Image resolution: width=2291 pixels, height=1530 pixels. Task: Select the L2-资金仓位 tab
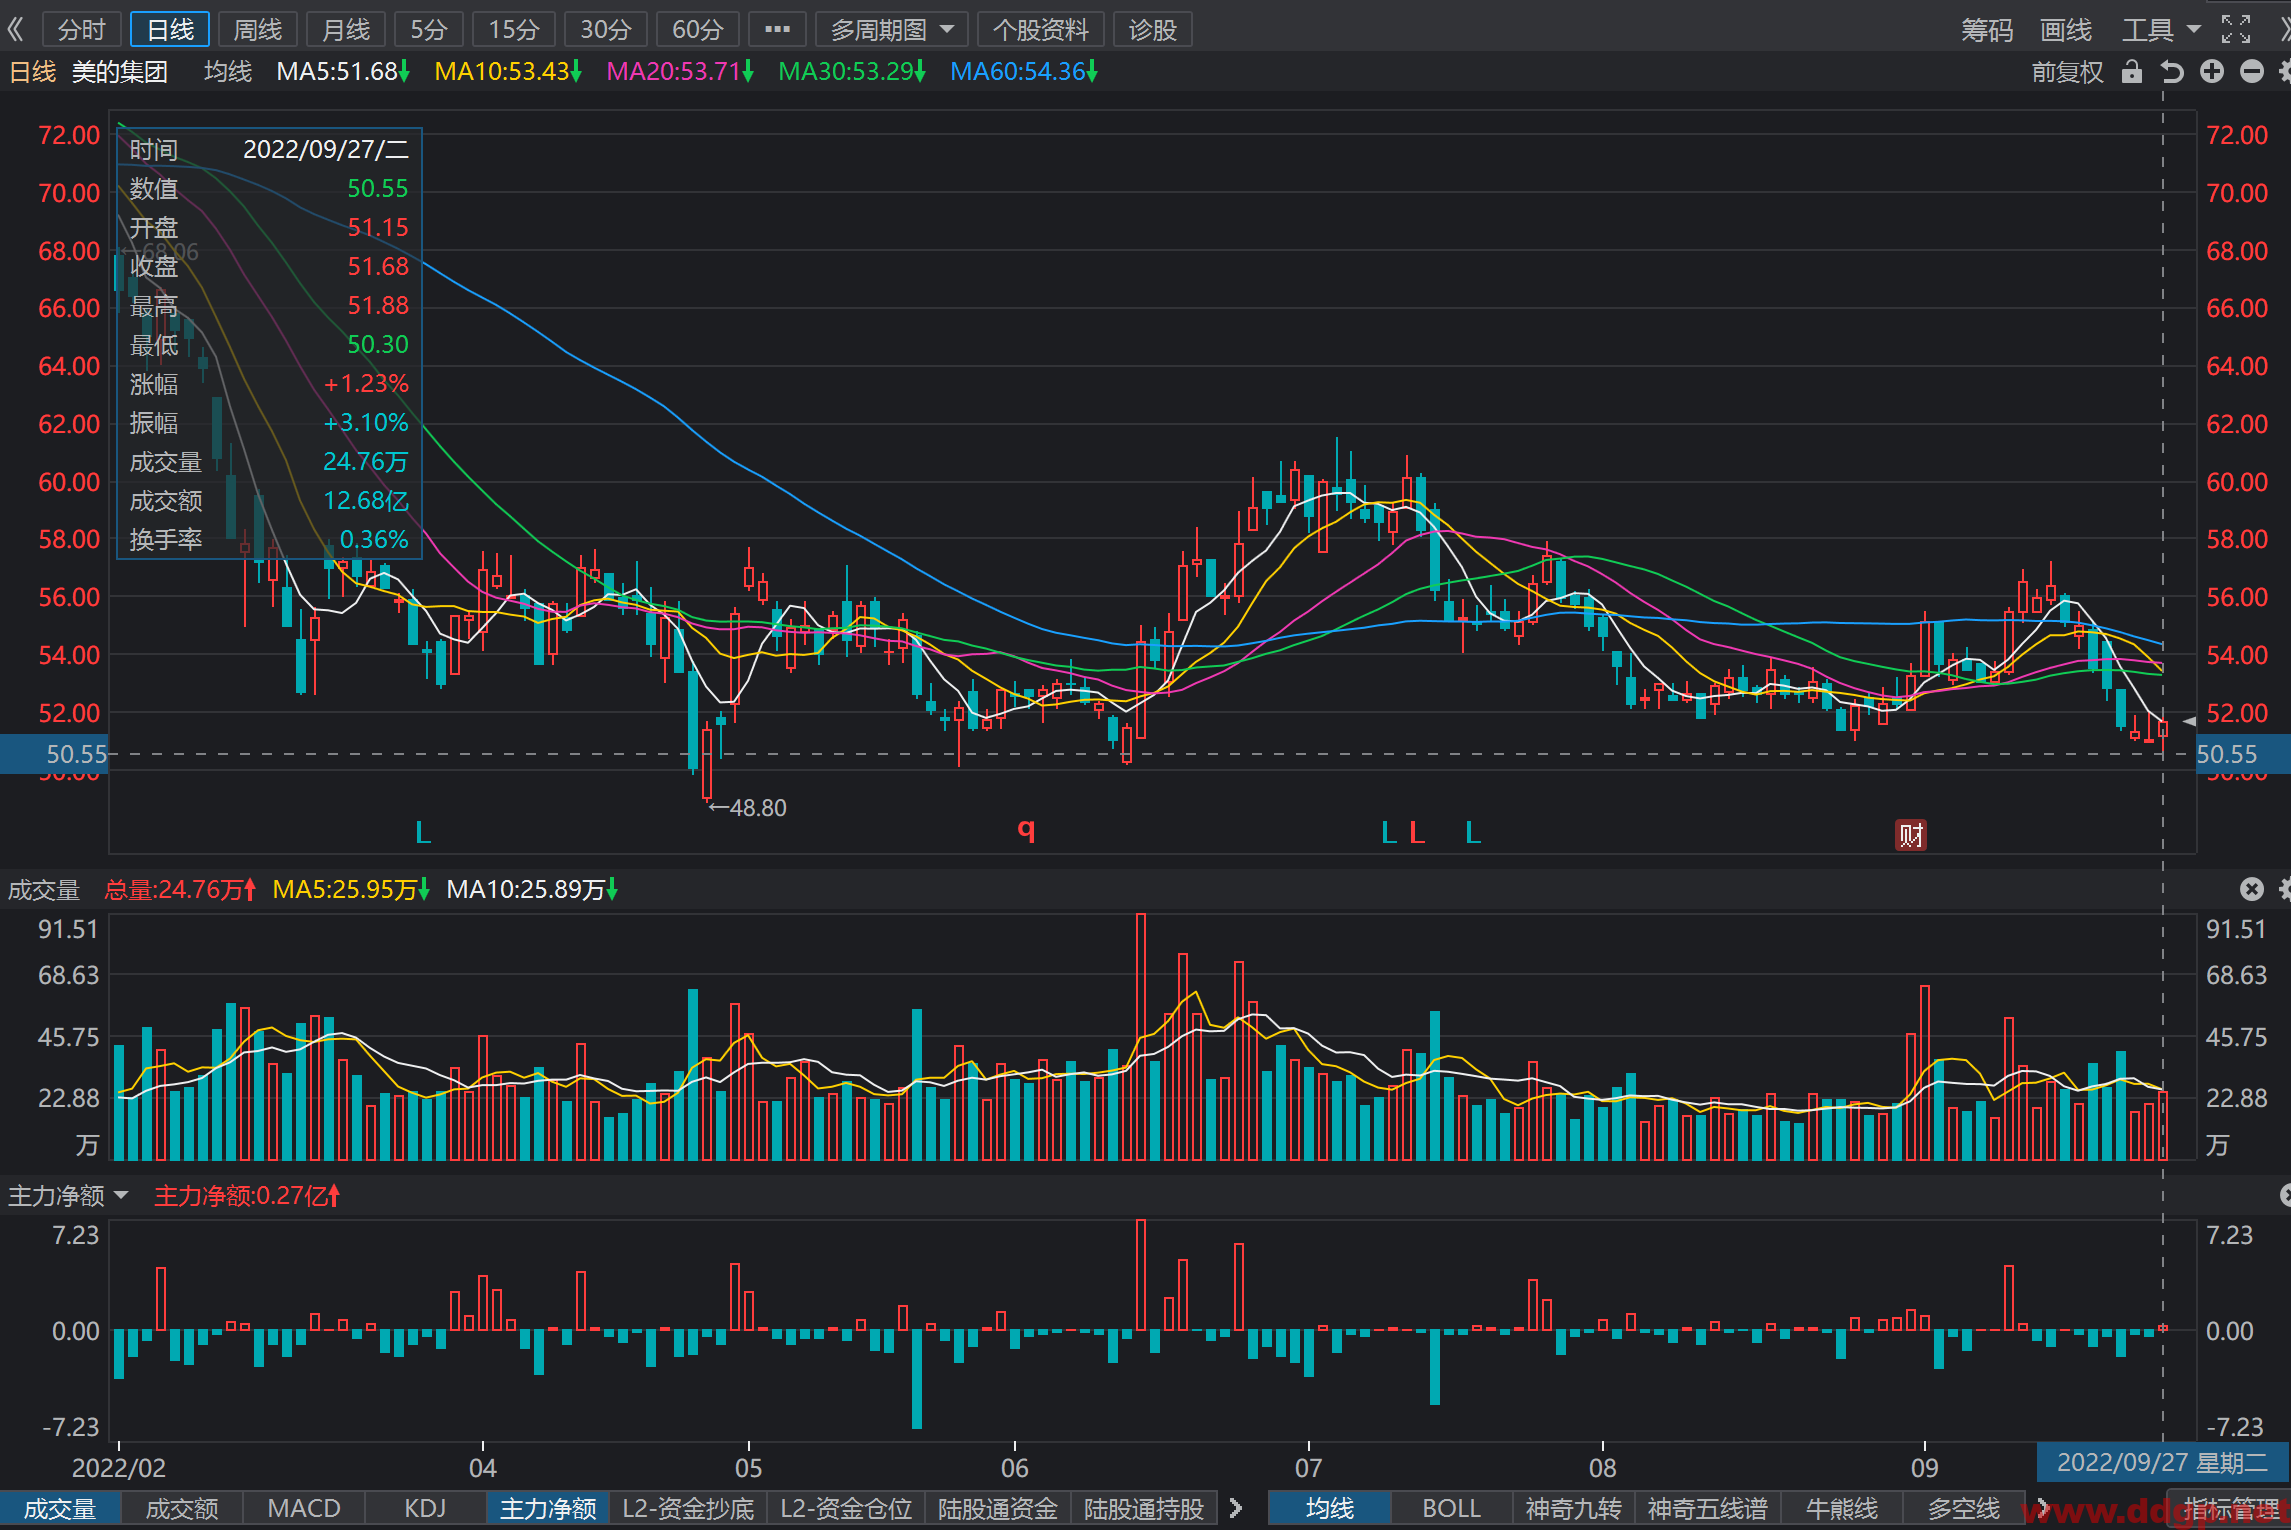[846, 1508]
